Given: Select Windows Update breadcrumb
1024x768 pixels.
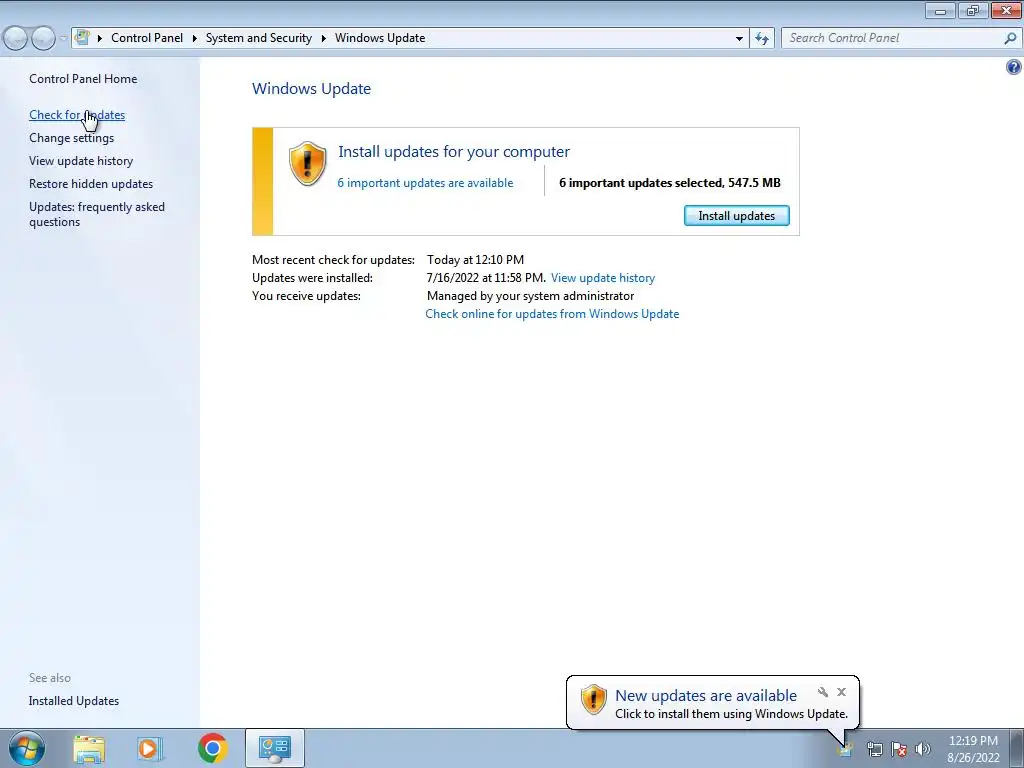Looking at the screenshot, I should (x=380, y=38).
